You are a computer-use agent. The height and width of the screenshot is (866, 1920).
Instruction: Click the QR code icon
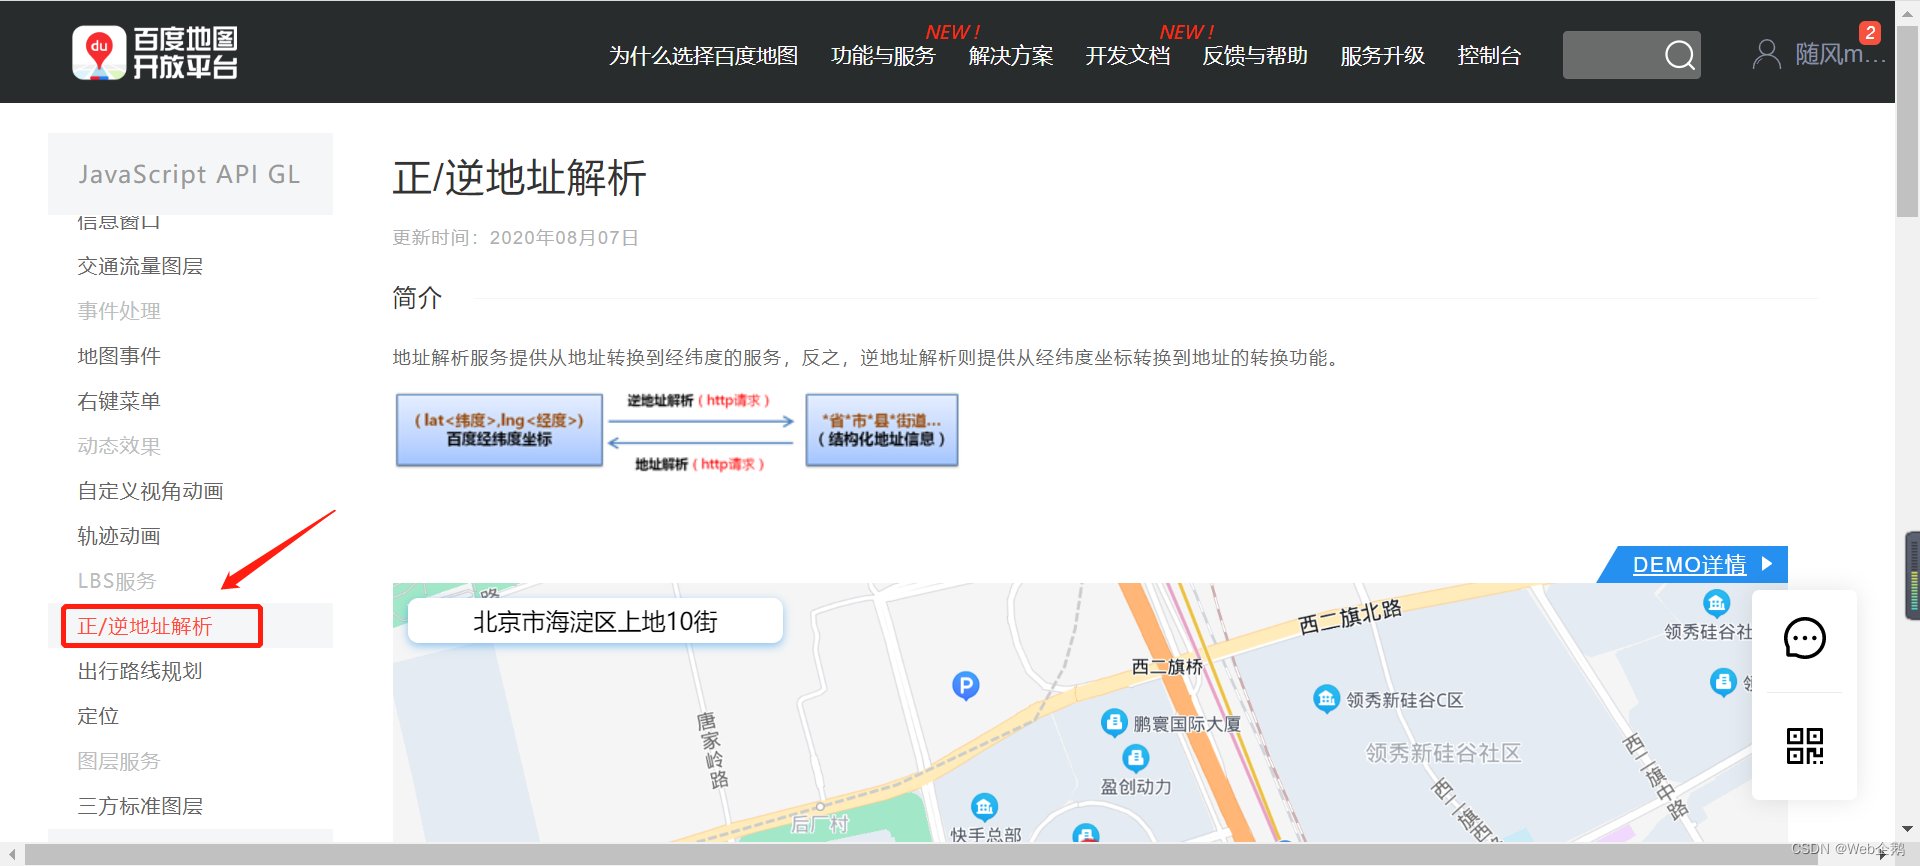click(1805, 746)
